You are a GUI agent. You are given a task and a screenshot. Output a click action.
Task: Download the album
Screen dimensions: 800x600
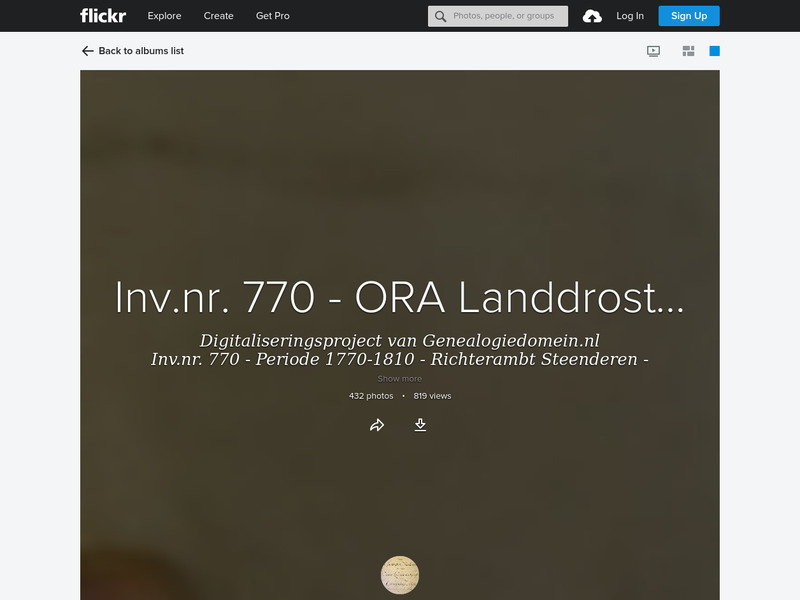click(420, 424)
